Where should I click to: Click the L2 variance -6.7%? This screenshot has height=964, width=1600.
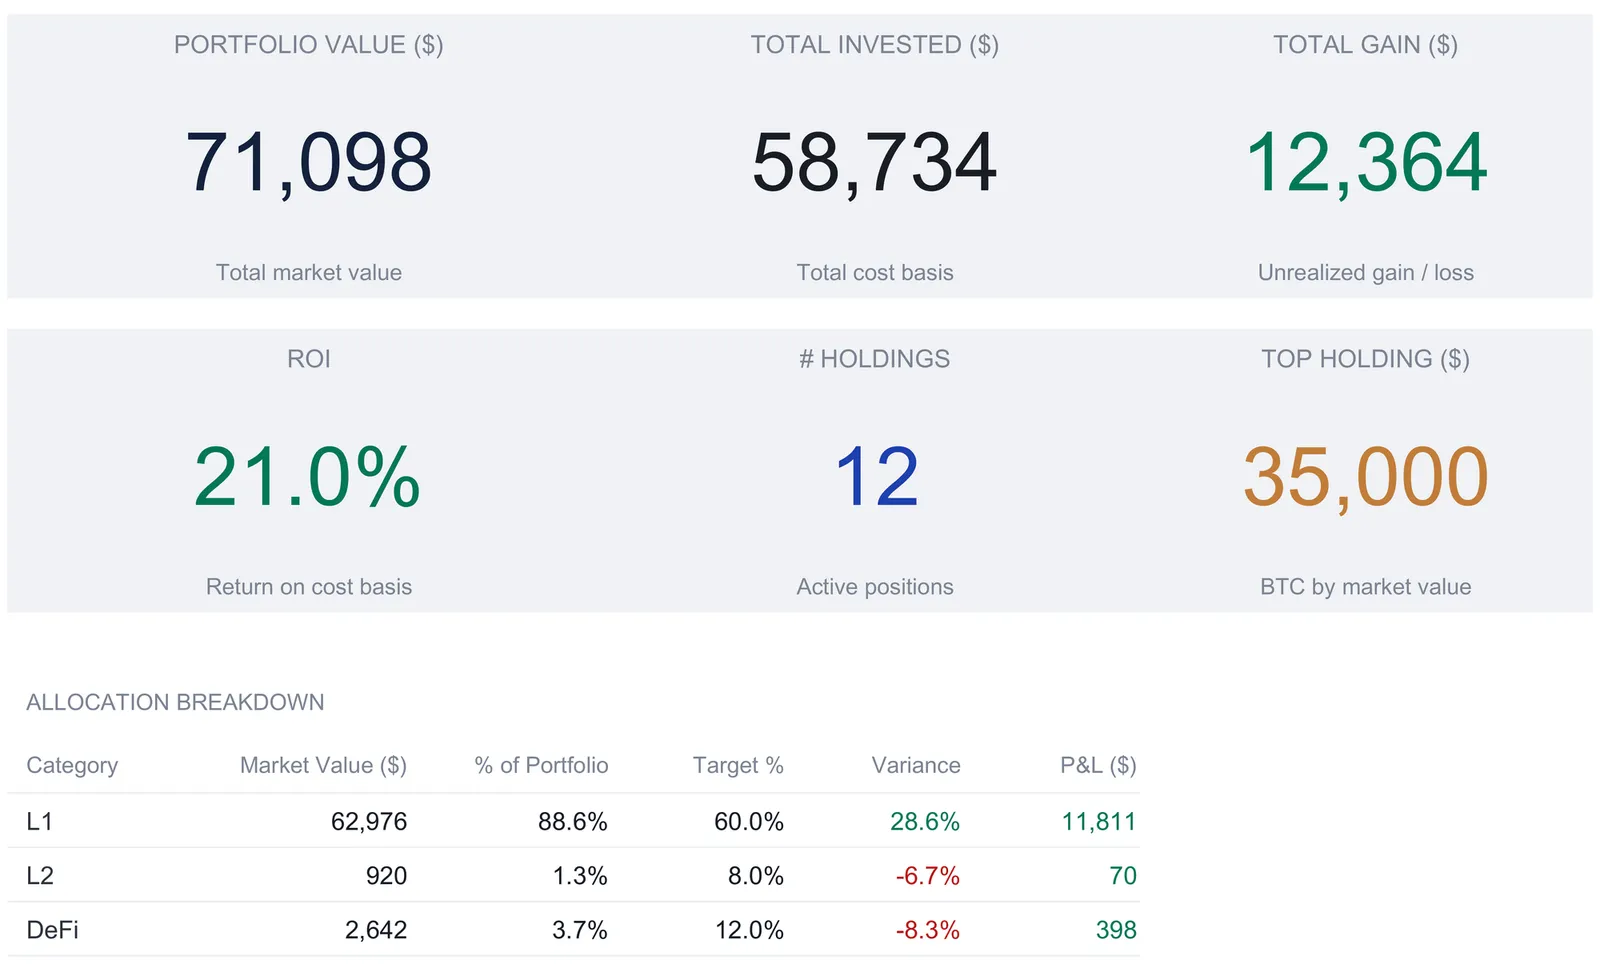click(x=928, y=876)
